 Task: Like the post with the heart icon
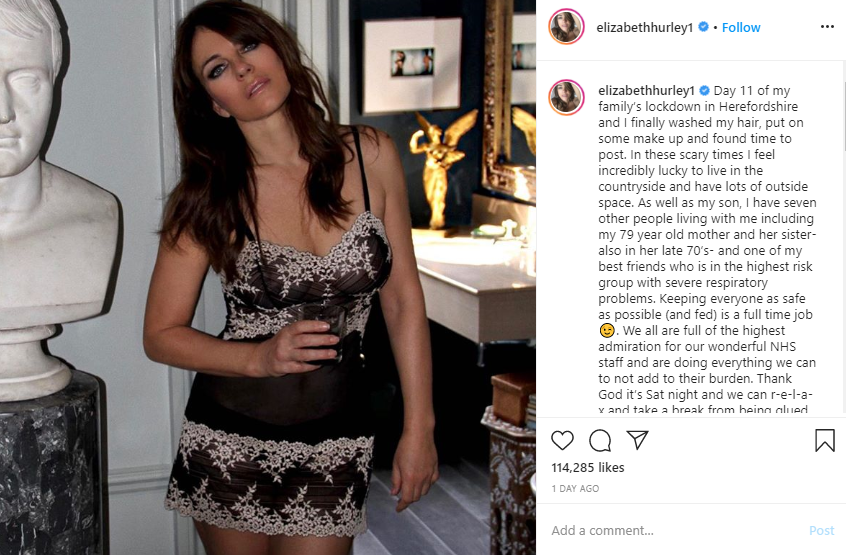point(562,441)
